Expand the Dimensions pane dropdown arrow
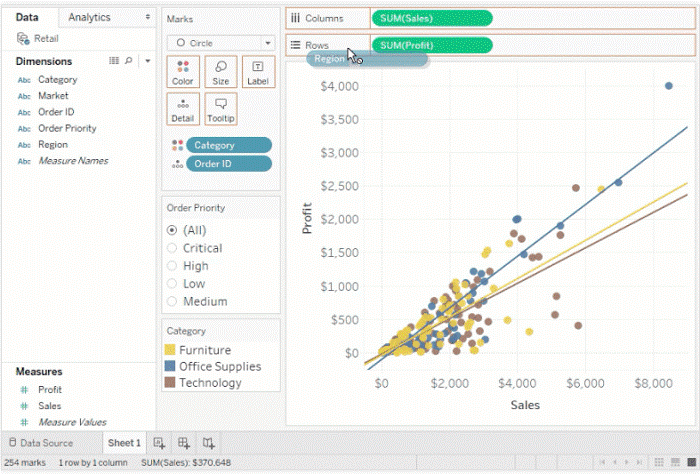Viewport: 700px width, 474px height. pyautogui.click(x=148, y=61)
